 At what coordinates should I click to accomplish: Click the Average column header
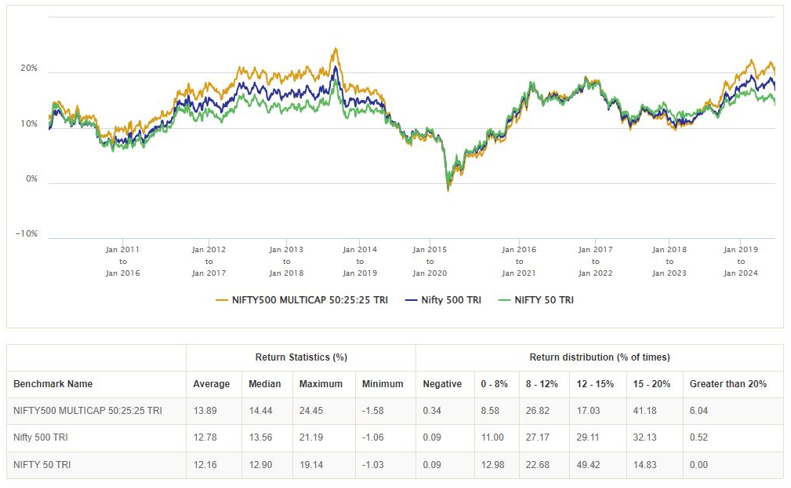coord(211,384)
